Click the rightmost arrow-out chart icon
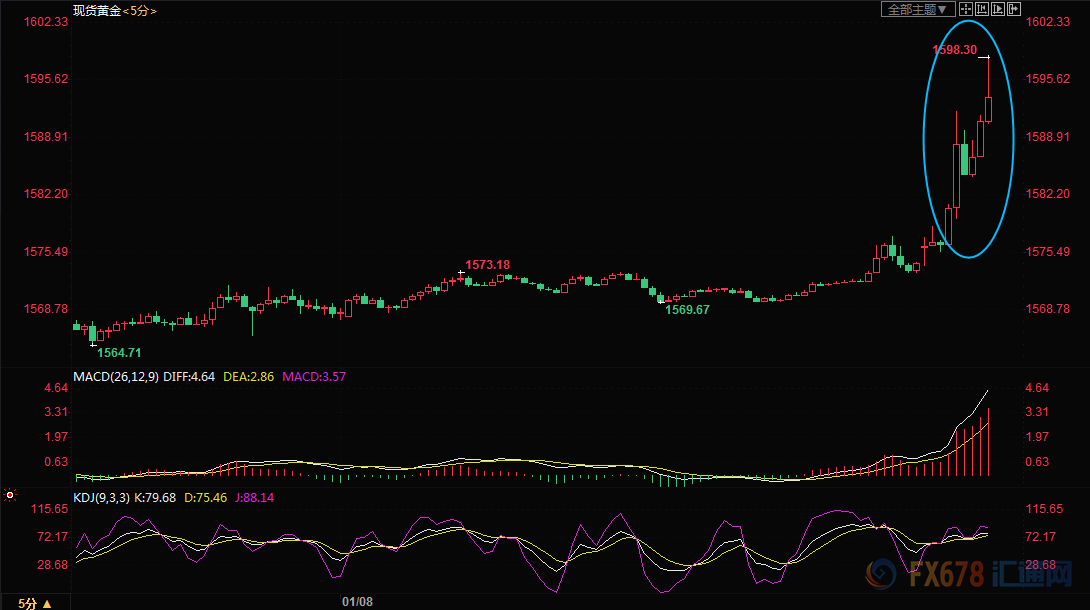Screen dimensions: 1090x610 coord(1014,9)
